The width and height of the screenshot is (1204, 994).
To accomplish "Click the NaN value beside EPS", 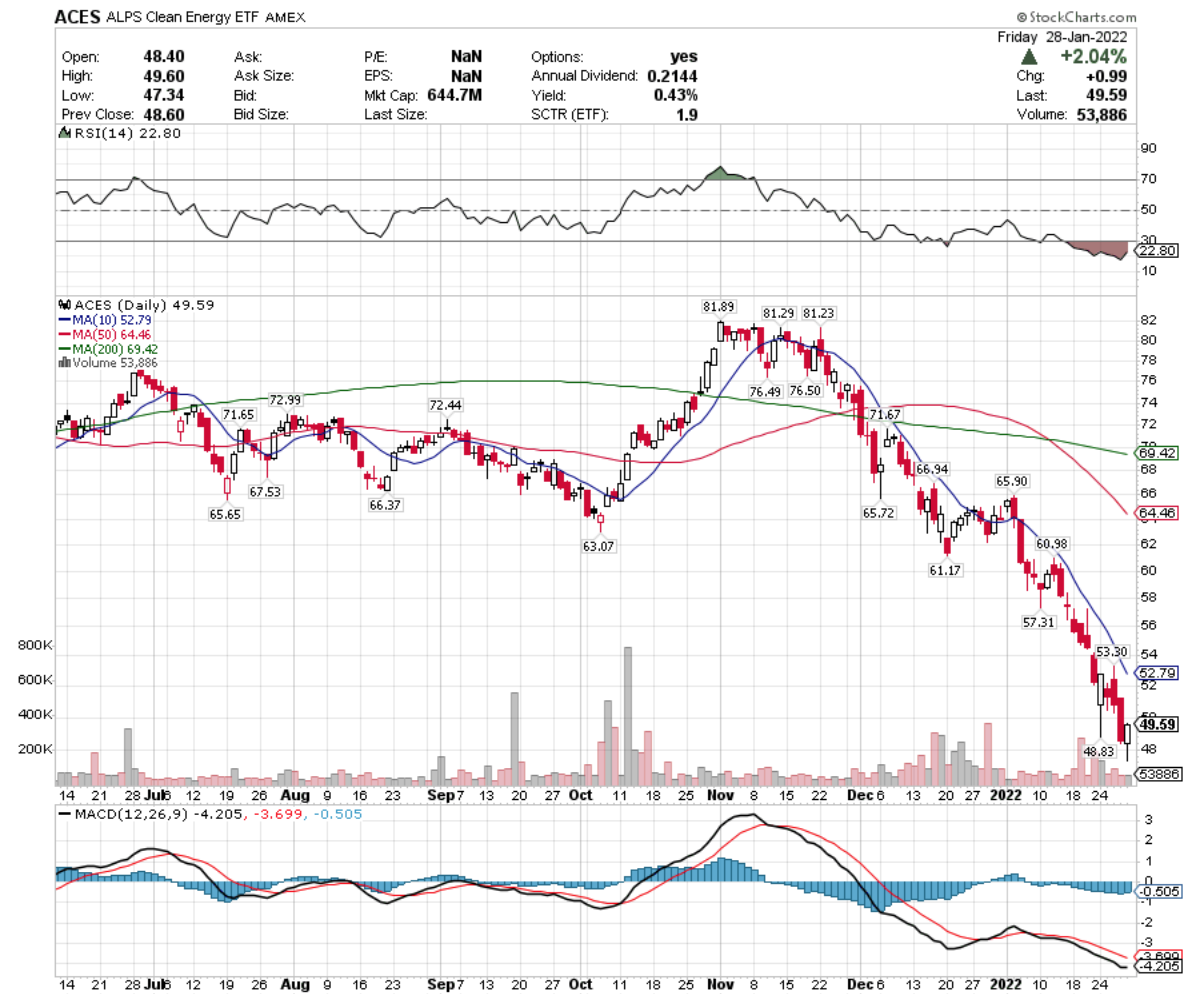I will point(466,76).
